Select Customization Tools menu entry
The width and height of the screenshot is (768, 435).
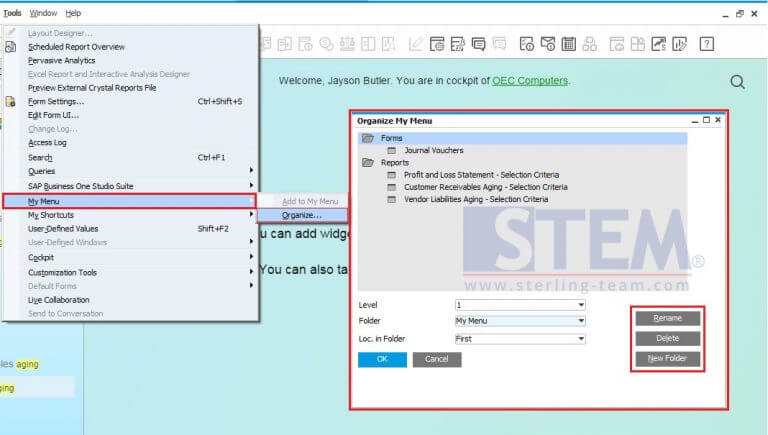pyautogui.click(x=63, y=272)
